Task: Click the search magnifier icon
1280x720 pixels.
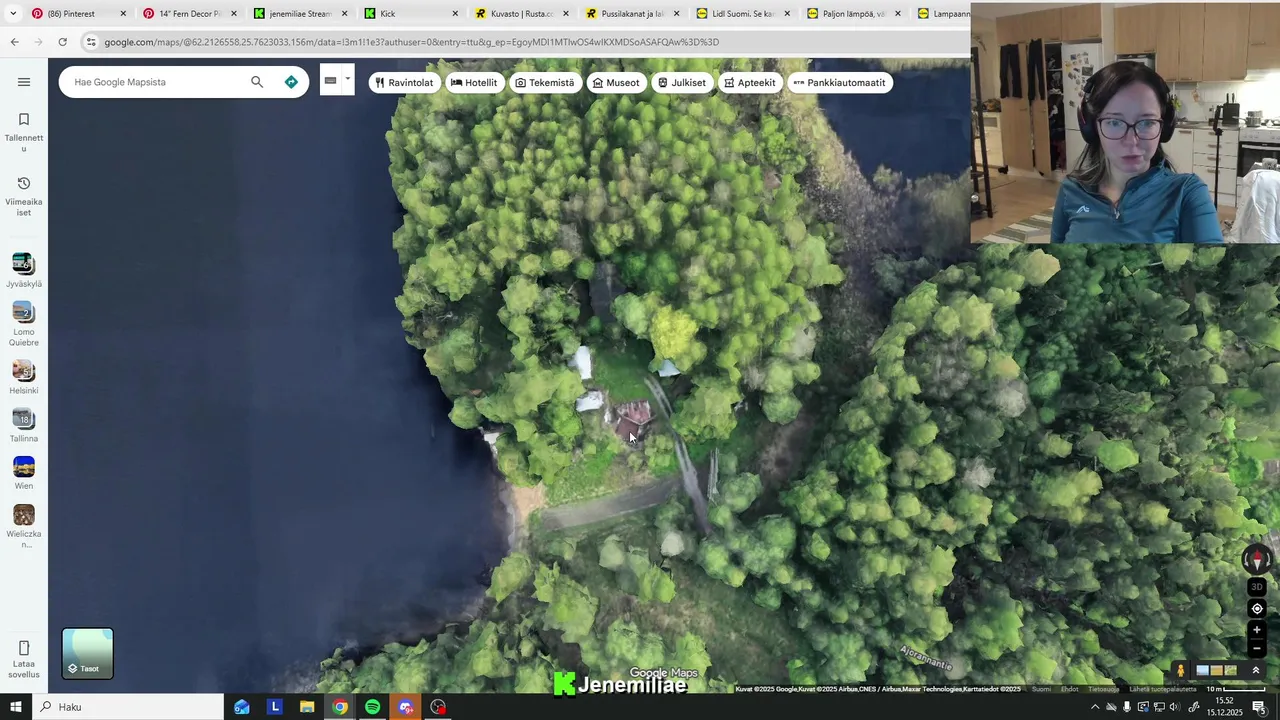Action: point(257,82)
